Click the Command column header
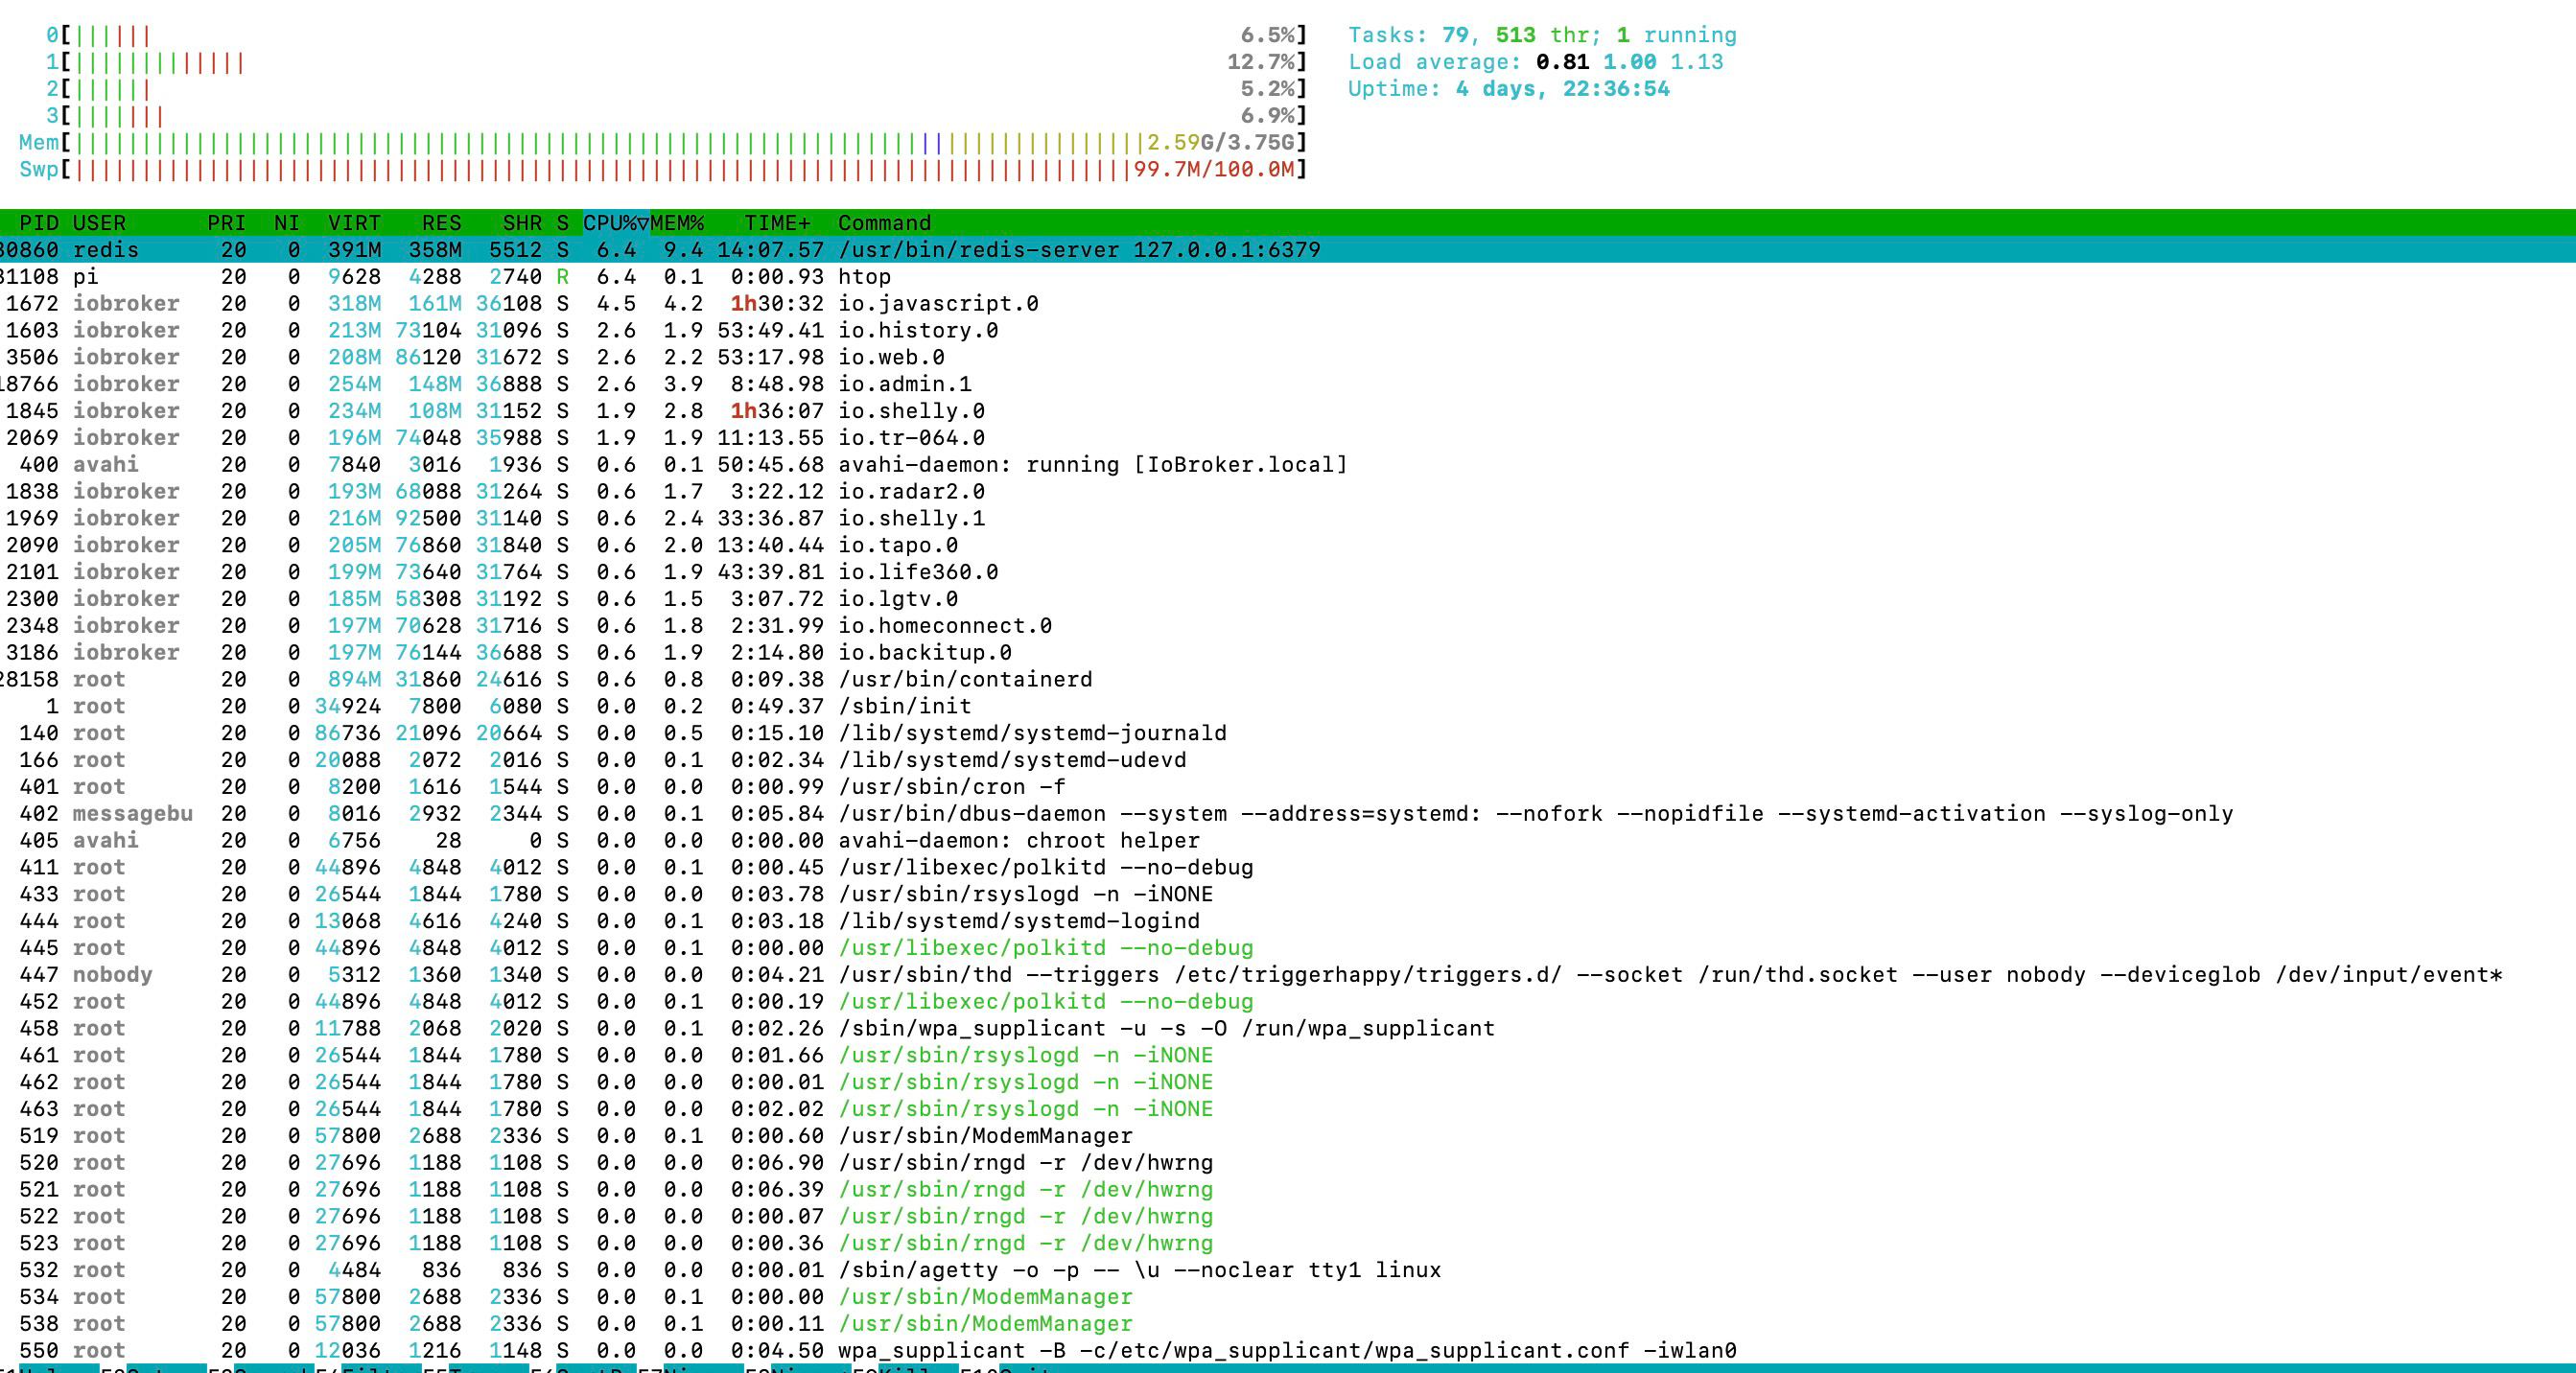The width and height of the screenshot is (2576, 1373). pos(884,223)
